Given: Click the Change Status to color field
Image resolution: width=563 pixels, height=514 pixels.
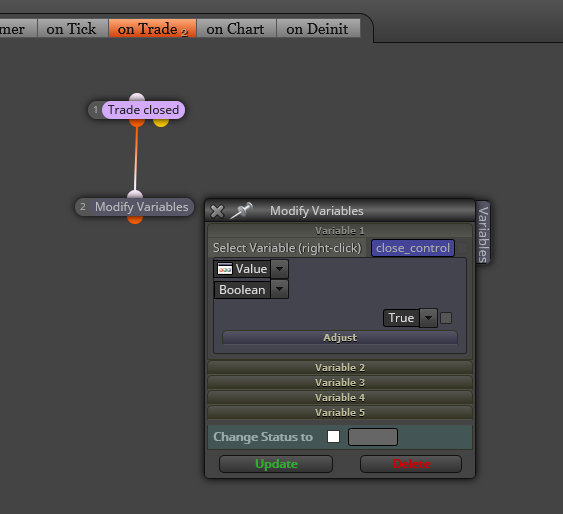Looking at the screenshot, I should pos(373,437).
